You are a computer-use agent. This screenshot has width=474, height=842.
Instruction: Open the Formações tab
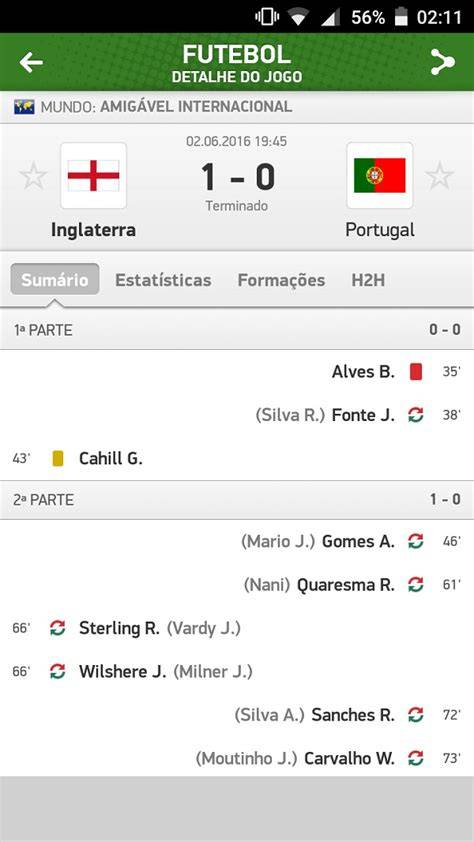(x=281, y=280)
